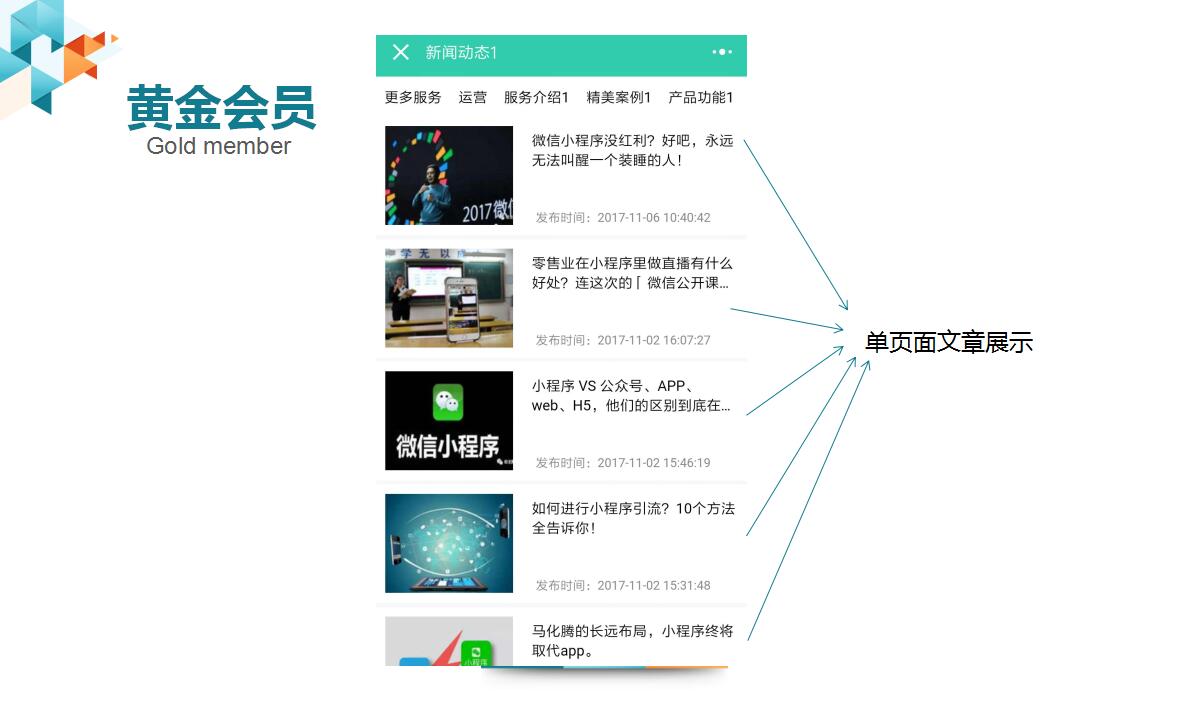Switch to the 更多服务 tab
1199x710 pixels.
tap(413, 97)
